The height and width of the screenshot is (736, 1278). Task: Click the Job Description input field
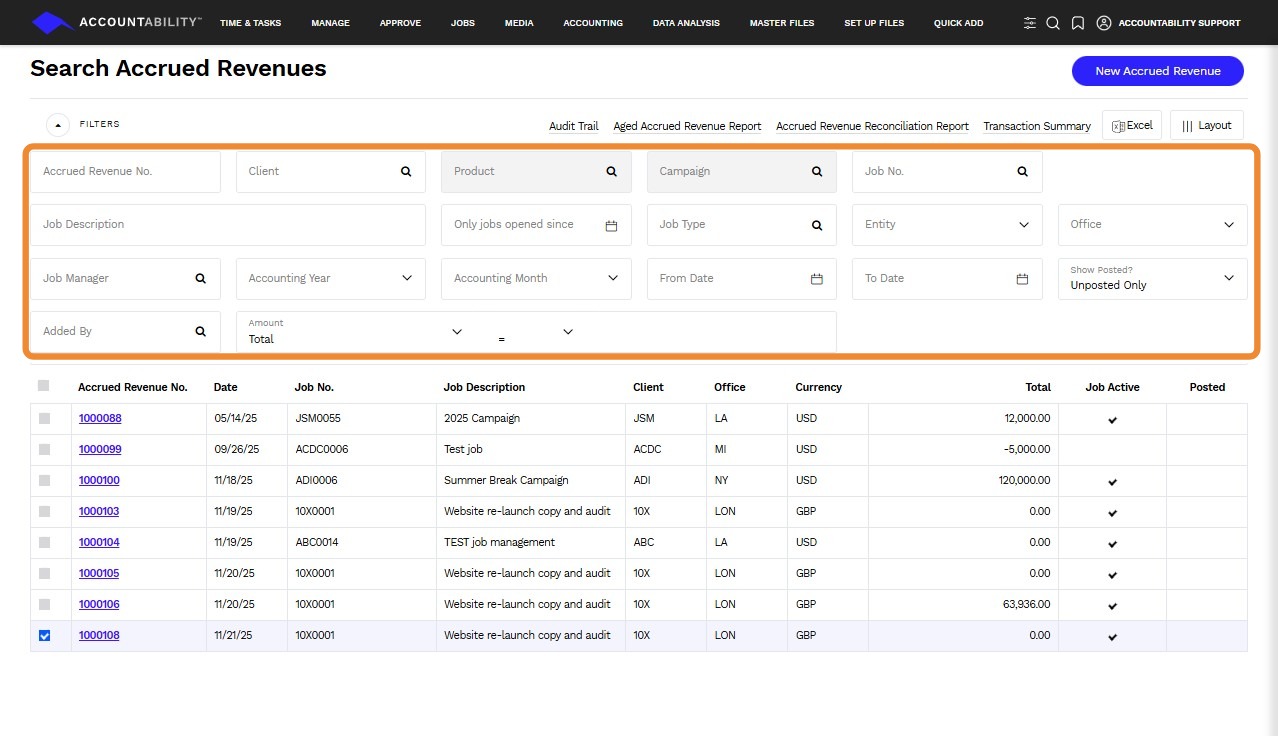click(228, 225)
